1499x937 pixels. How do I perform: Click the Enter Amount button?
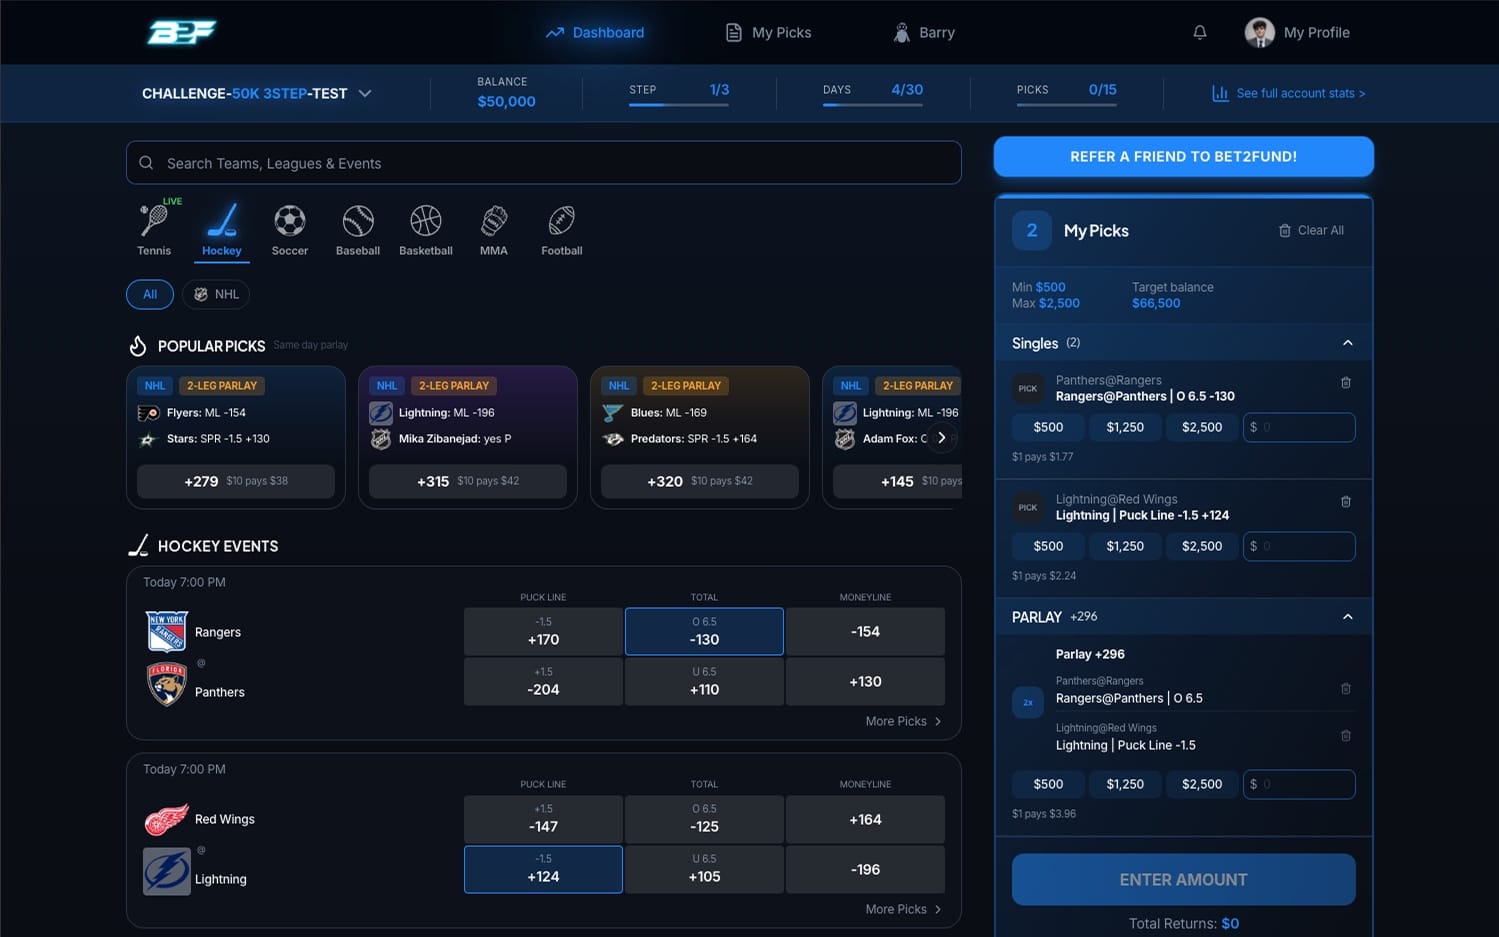(x=1183, y=880)
